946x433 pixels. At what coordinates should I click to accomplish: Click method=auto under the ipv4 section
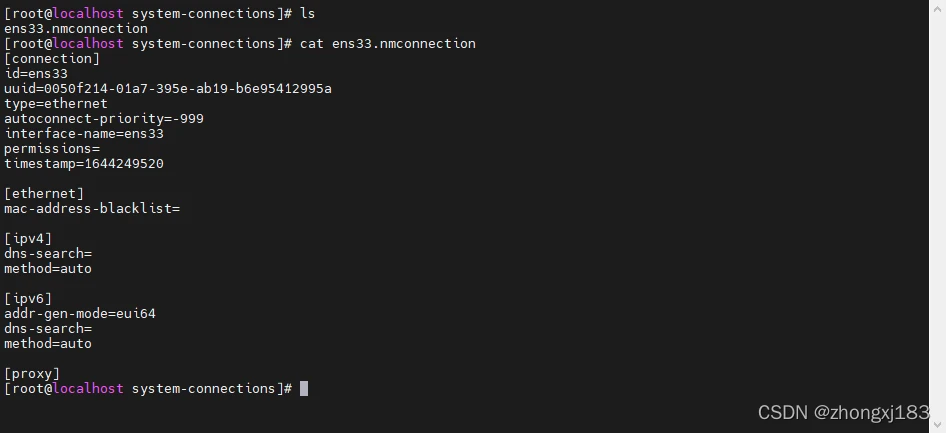[48, 268]
